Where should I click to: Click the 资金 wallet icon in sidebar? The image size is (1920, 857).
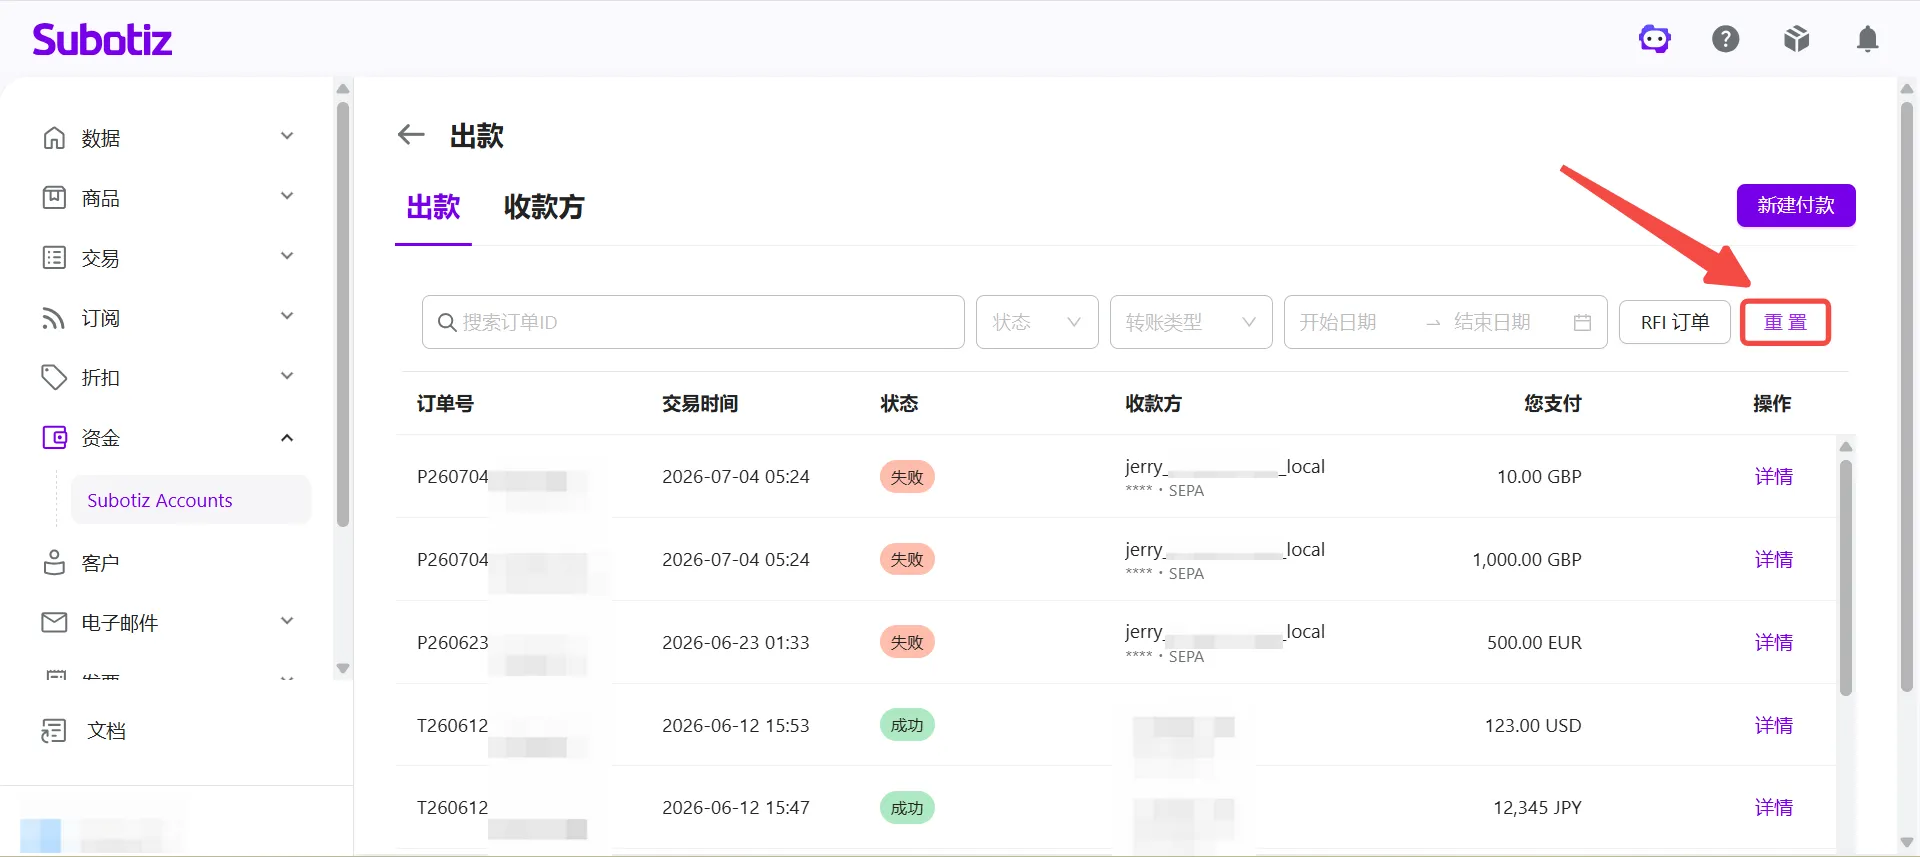pos(54,438)
